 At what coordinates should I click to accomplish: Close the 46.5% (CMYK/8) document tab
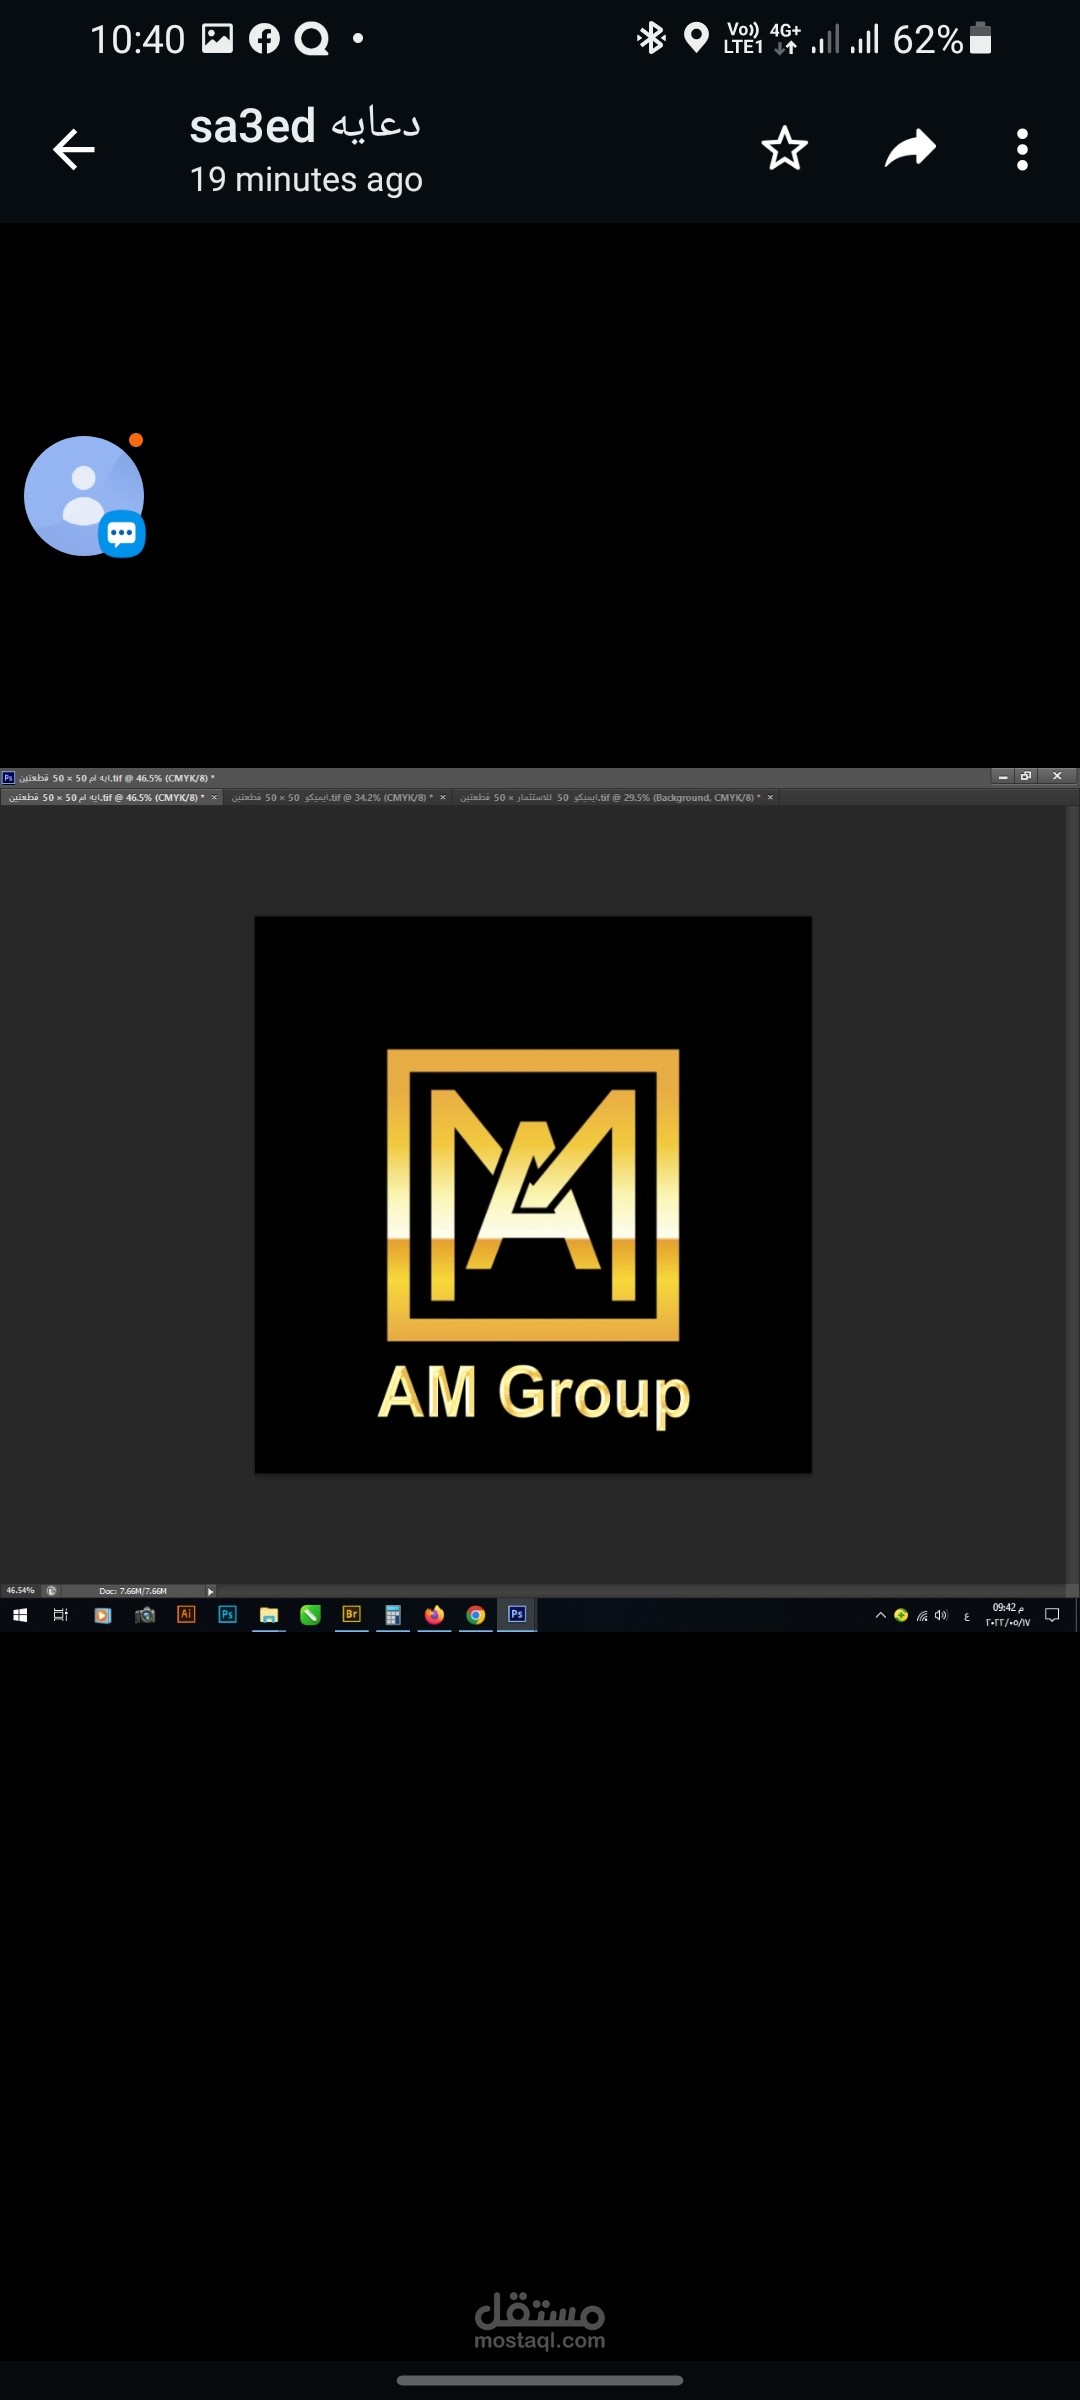[214, 798]
